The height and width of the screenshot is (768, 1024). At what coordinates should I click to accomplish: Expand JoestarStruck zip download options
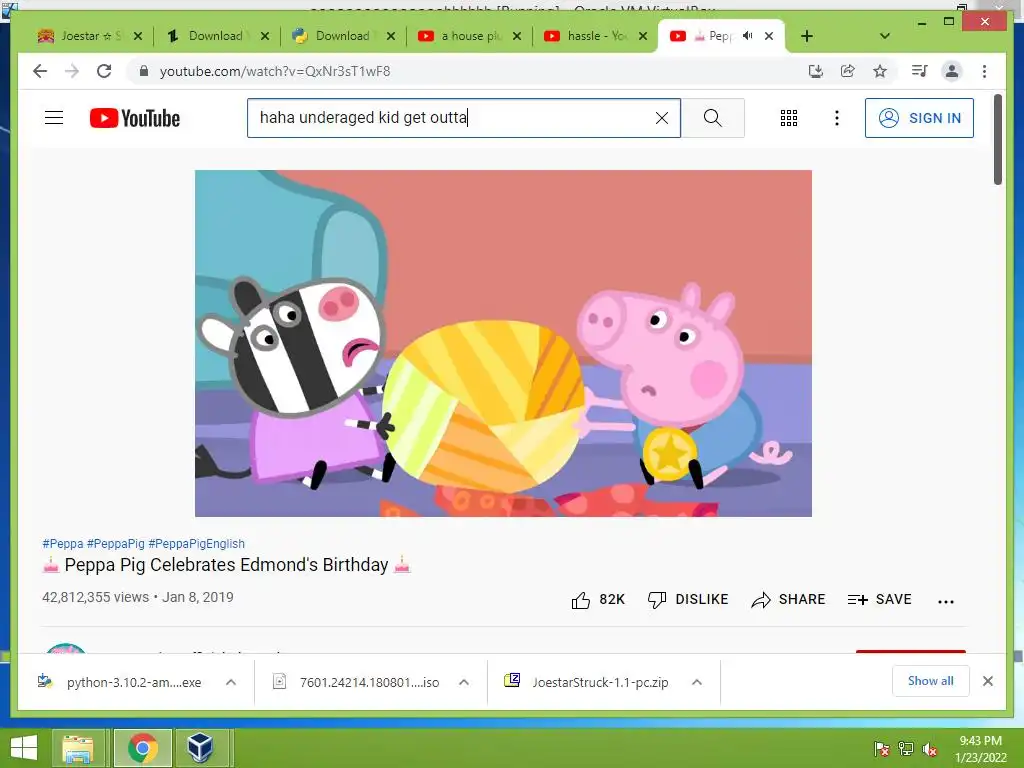pos(697,682)
